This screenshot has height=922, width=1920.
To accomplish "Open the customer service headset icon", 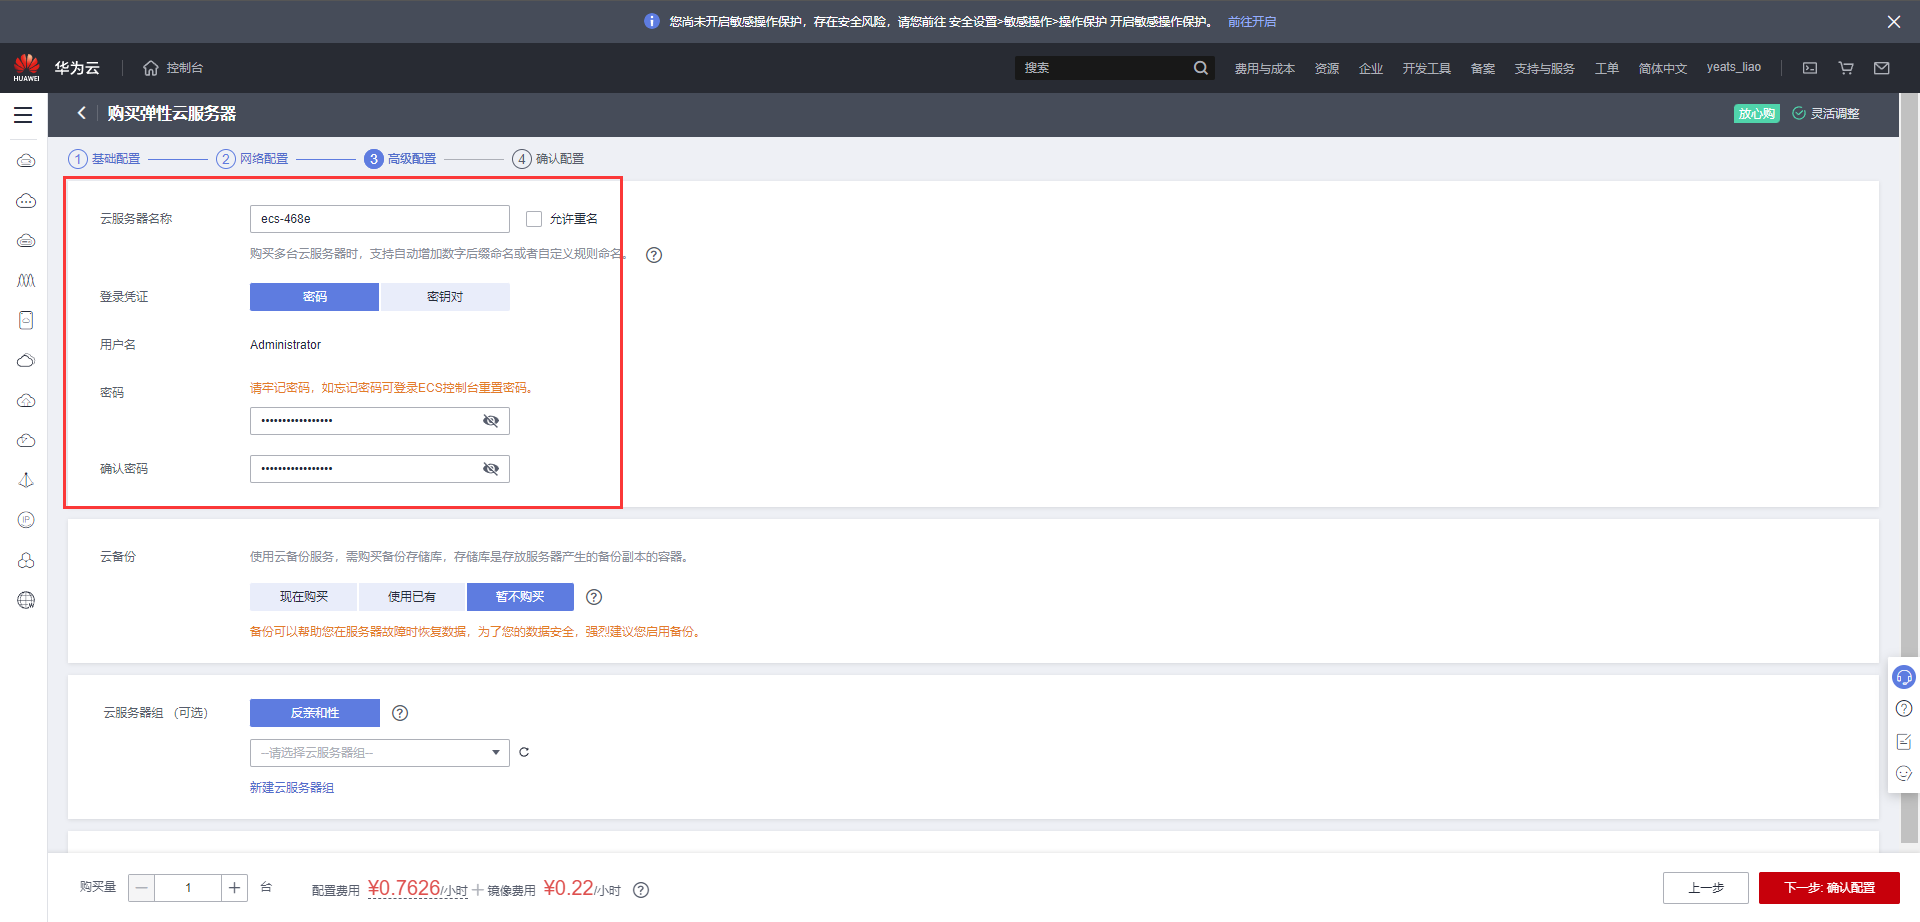I will (x=1904, y=677).
